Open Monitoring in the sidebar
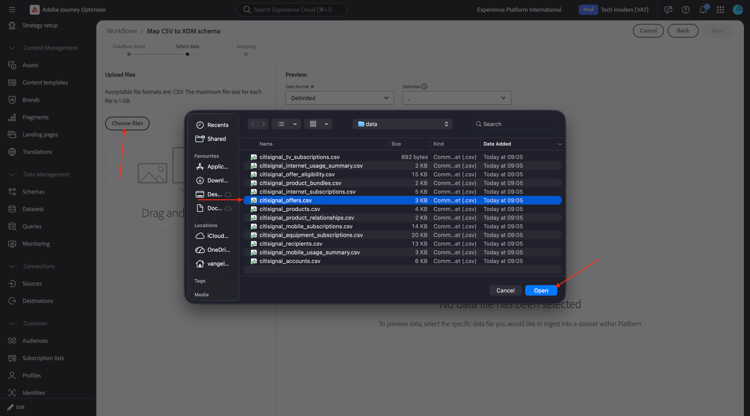The image size is (750, 416). tap(36, 243)
